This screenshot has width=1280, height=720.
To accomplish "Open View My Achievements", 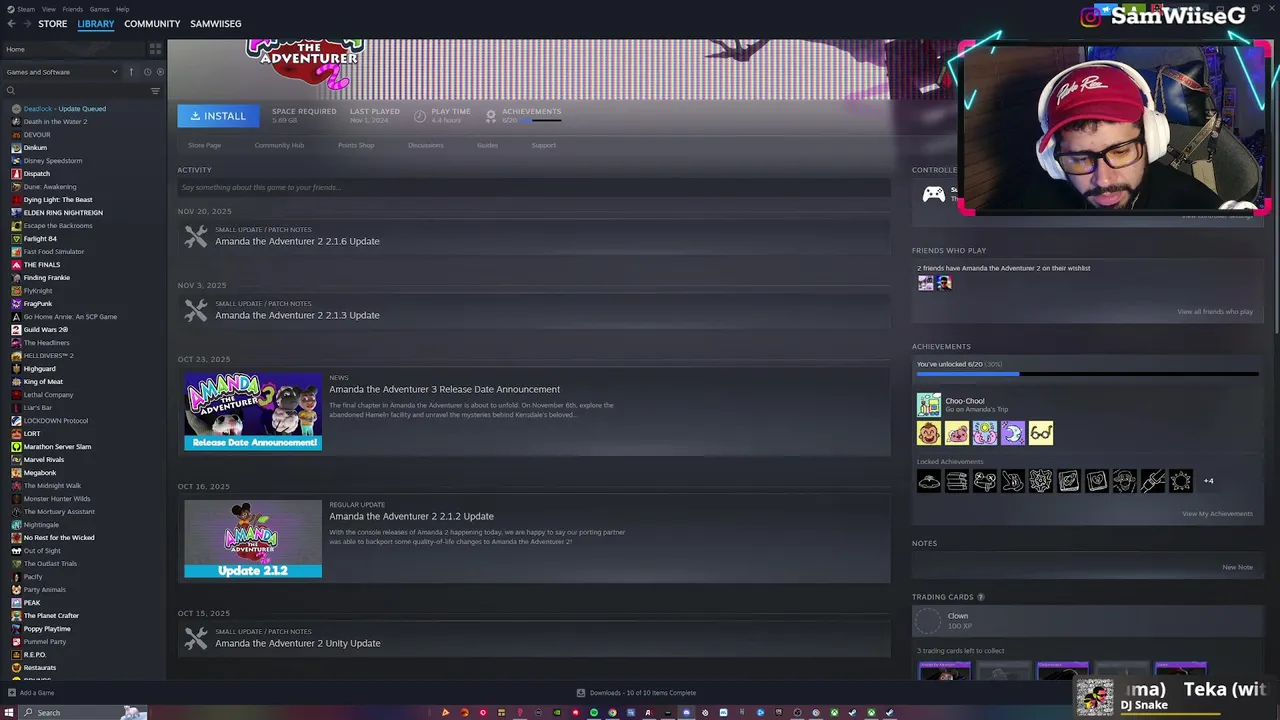I will click(x=1217, y=514).
